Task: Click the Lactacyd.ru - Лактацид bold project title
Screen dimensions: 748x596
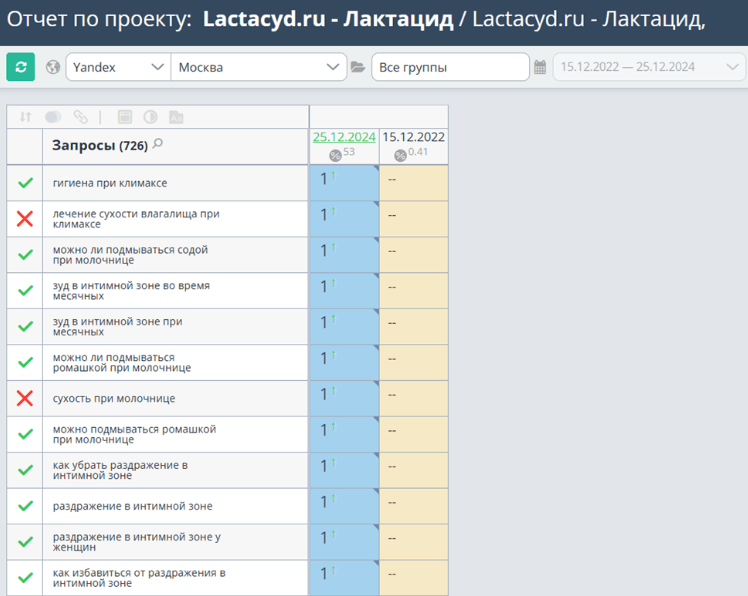Action: click(x=328, y=19)
